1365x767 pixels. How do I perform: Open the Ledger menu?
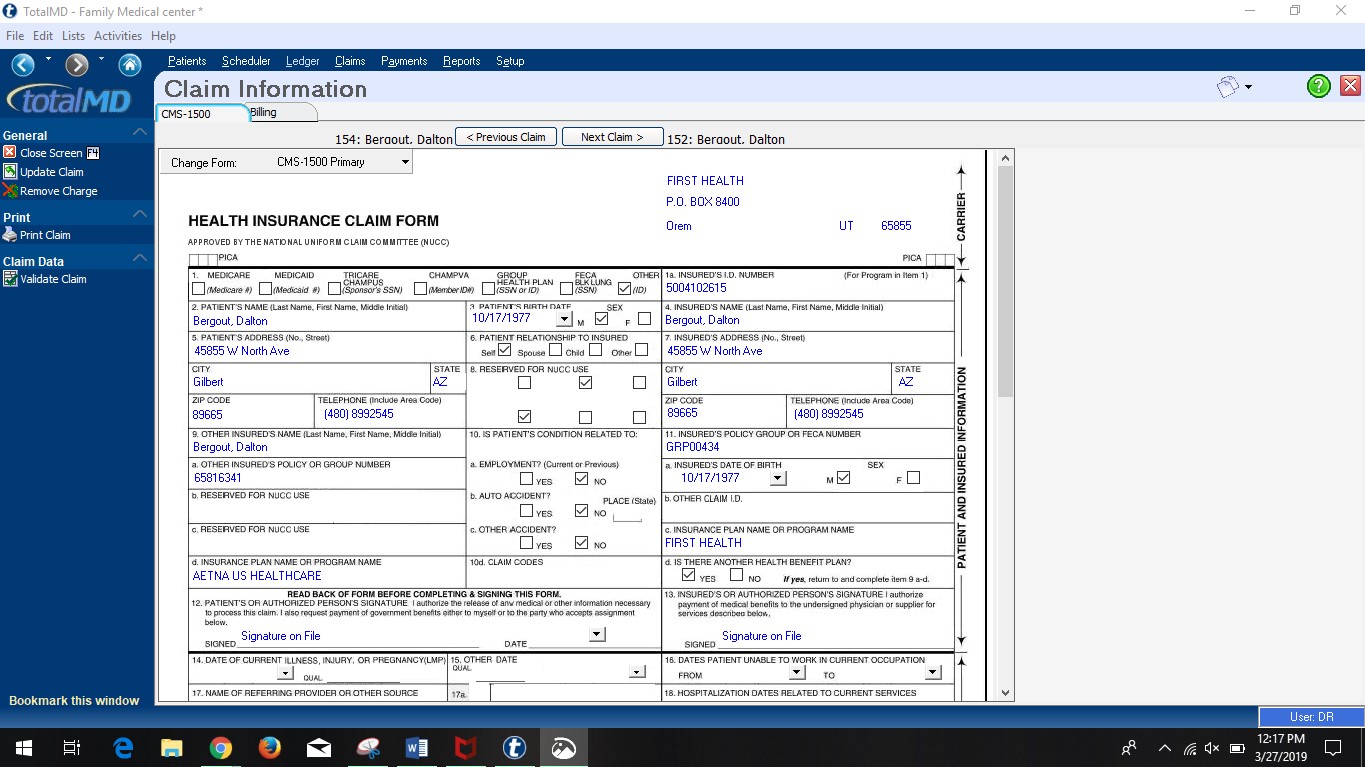[x=302, y=61]
